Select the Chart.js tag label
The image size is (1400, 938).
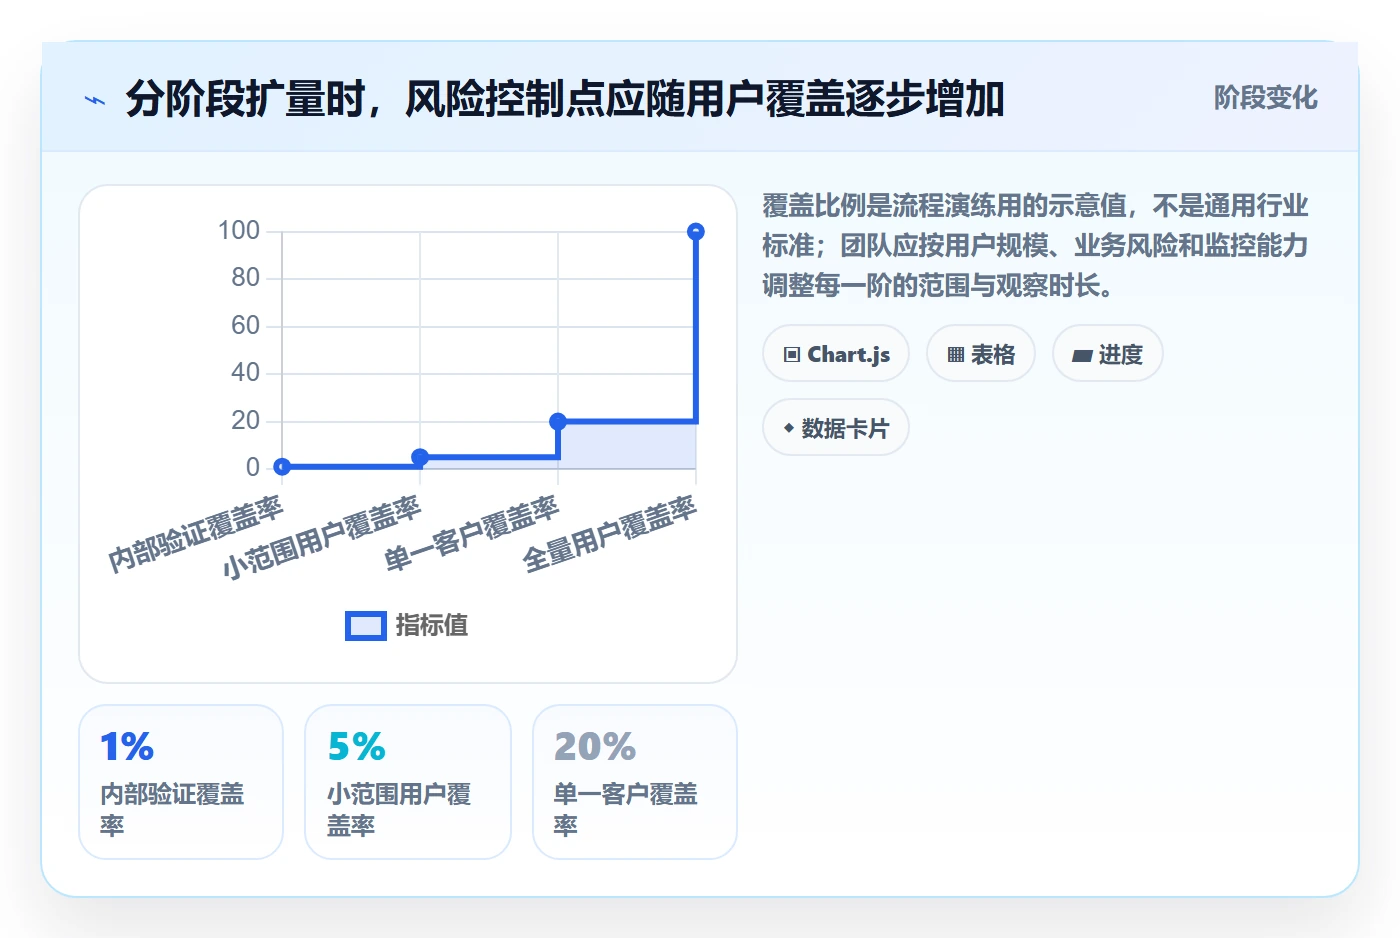pyautogui.click(x=849, y=355)
